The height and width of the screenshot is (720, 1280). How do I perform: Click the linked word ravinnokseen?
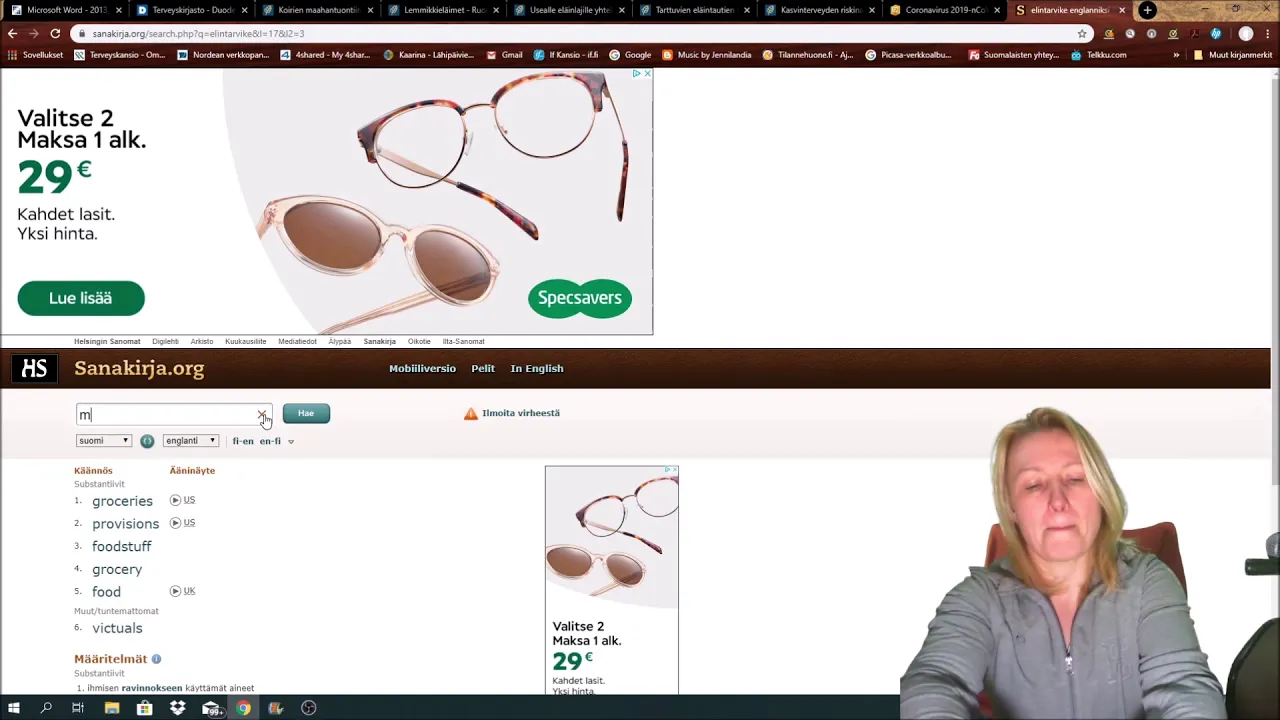coord(152,688)
